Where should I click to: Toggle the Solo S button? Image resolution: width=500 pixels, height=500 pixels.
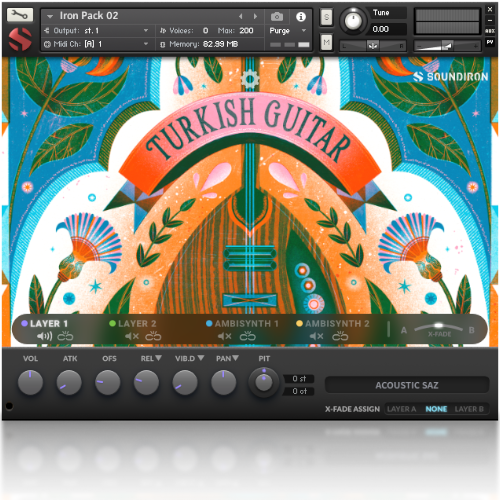326,17
